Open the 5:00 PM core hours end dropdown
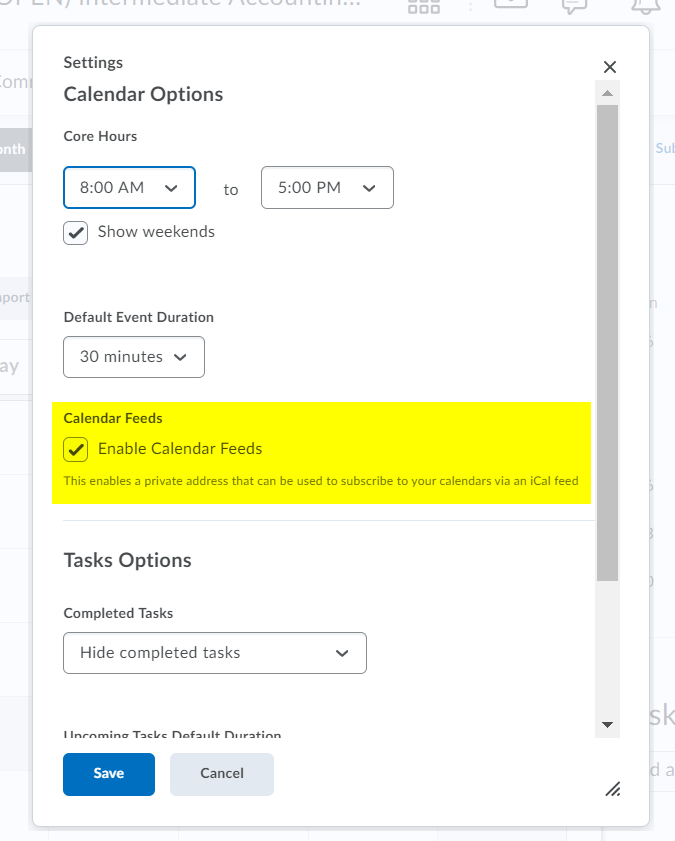Viewport: 675px width, 841px height. 327,188
